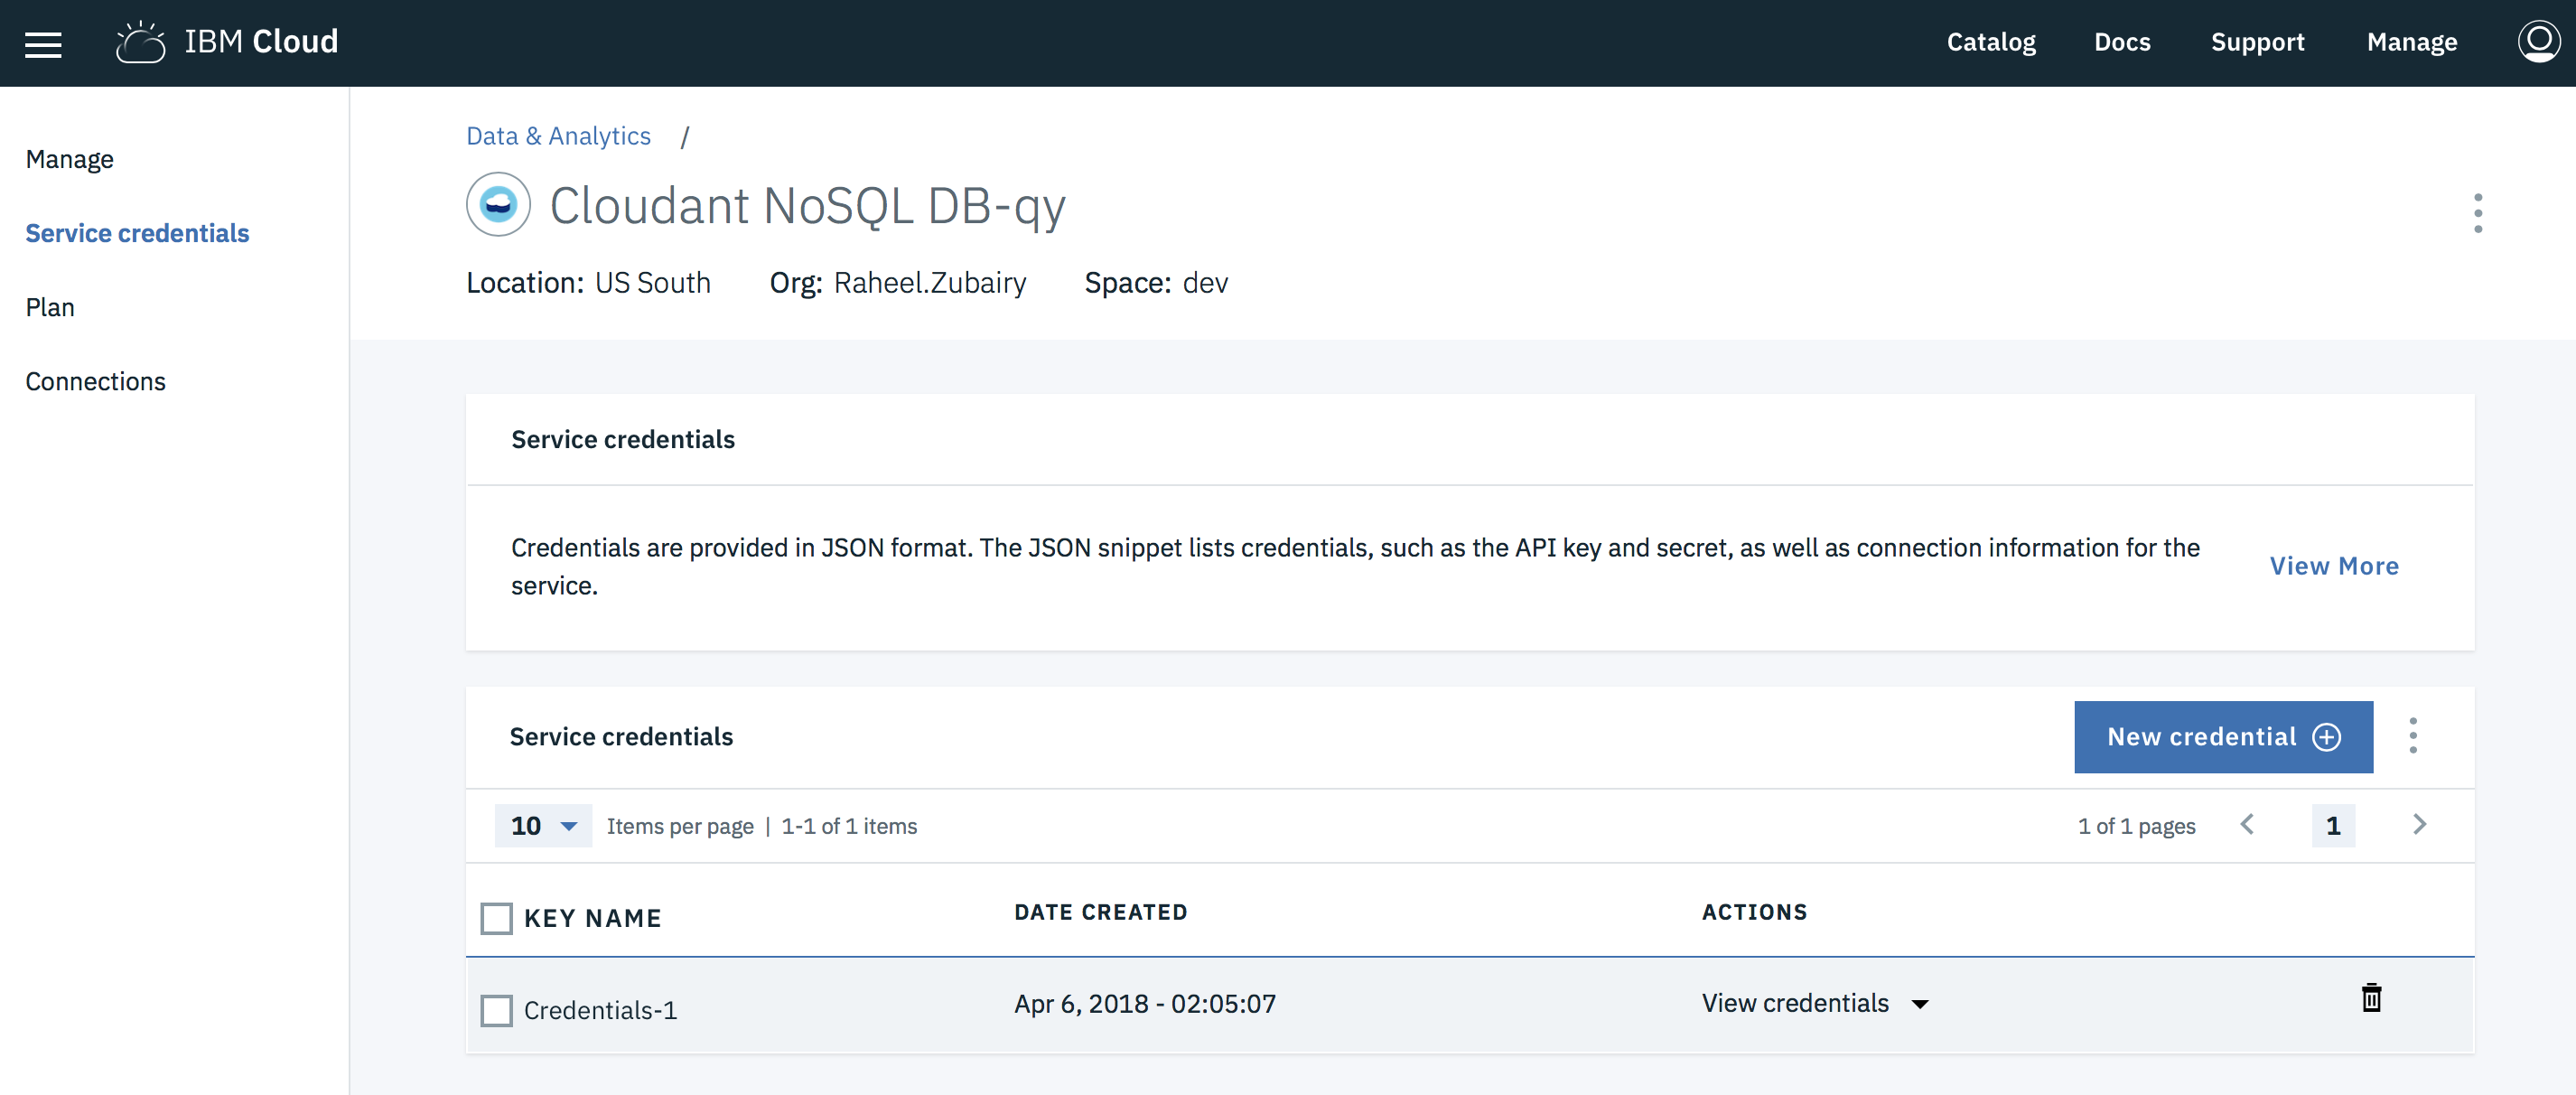The height and width of the screenshot is (1095, 2576).
Task: Select Connections in the left sidebar
Action: pyautogui.click(x=96, y=381)
